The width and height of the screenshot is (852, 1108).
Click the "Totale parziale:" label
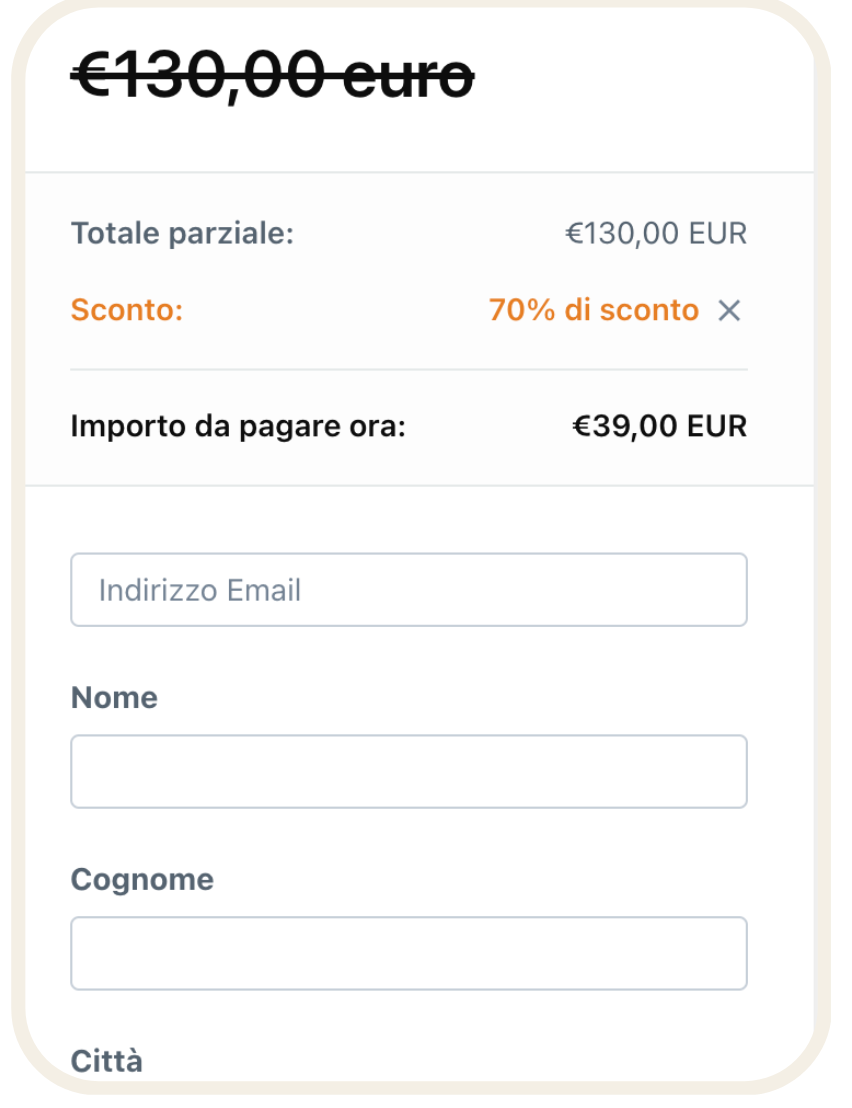[x=183, y=234]
